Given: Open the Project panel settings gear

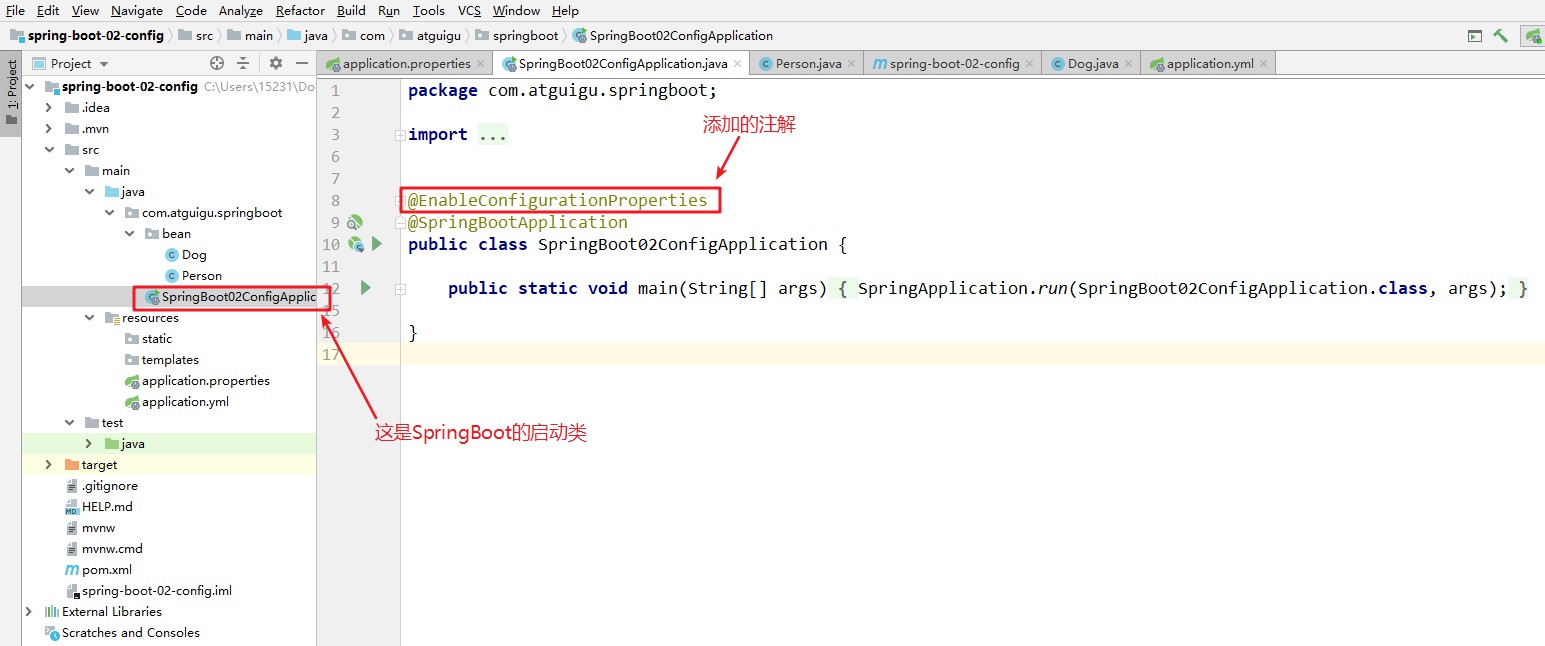Looking at the screenshot, I should (275, 63).
